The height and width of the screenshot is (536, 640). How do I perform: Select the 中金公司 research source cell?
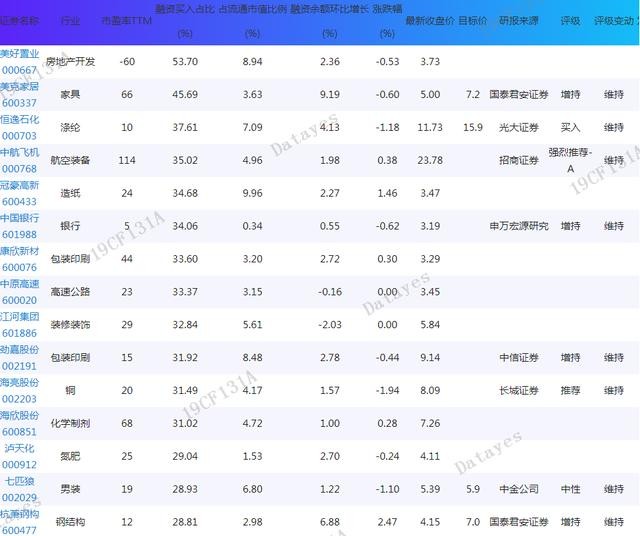(519, 489)
